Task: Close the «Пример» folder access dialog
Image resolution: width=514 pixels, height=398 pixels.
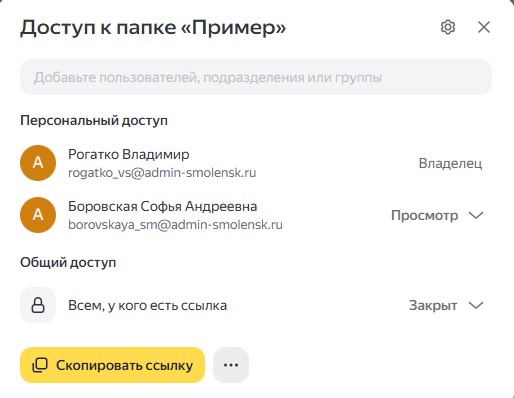Action: click(x=484, y=27)
